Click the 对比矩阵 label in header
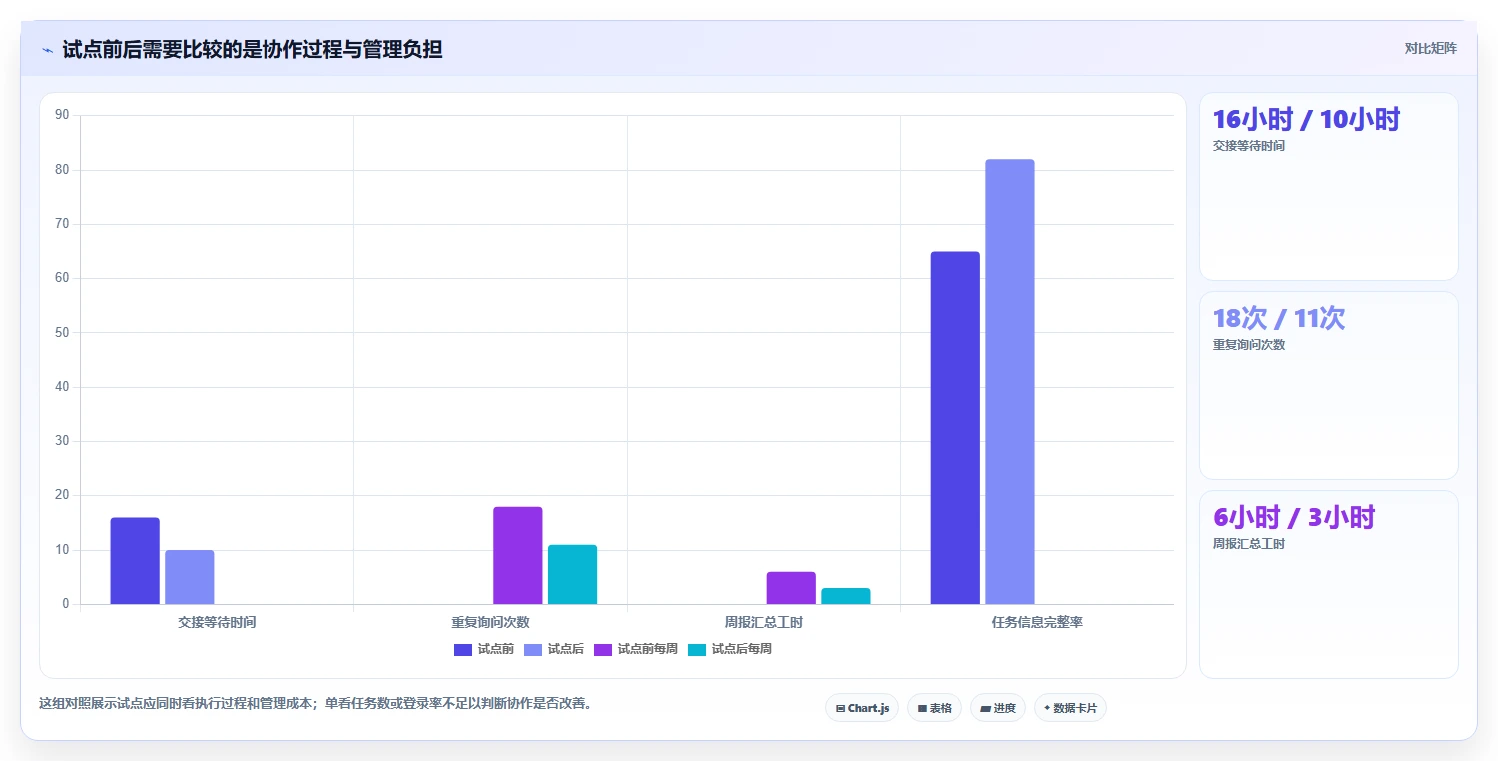Screen dimensions: 1498x761 pos(1431,48)
